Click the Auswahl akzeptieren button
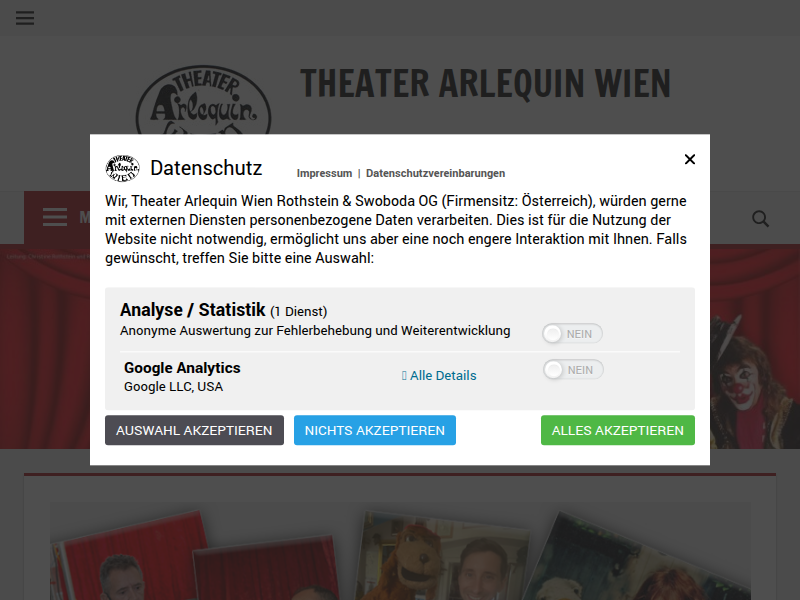 click(x=194, y=430)
